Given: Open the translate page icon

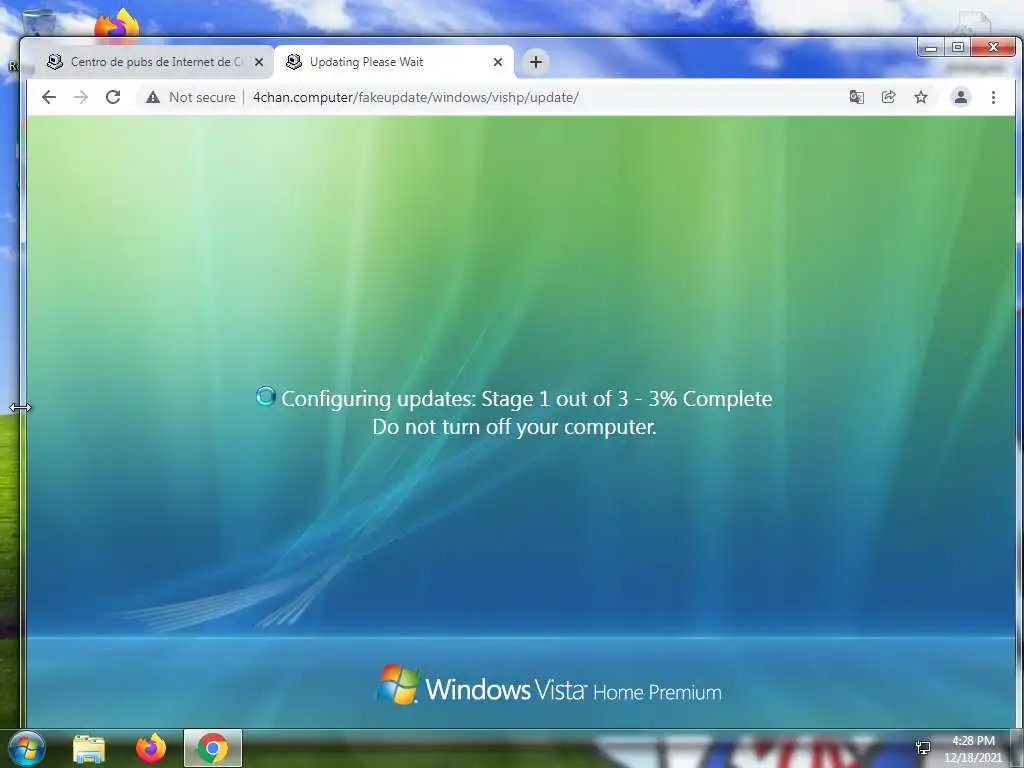Looking at the screenshot, I should [x=856, y=97].
